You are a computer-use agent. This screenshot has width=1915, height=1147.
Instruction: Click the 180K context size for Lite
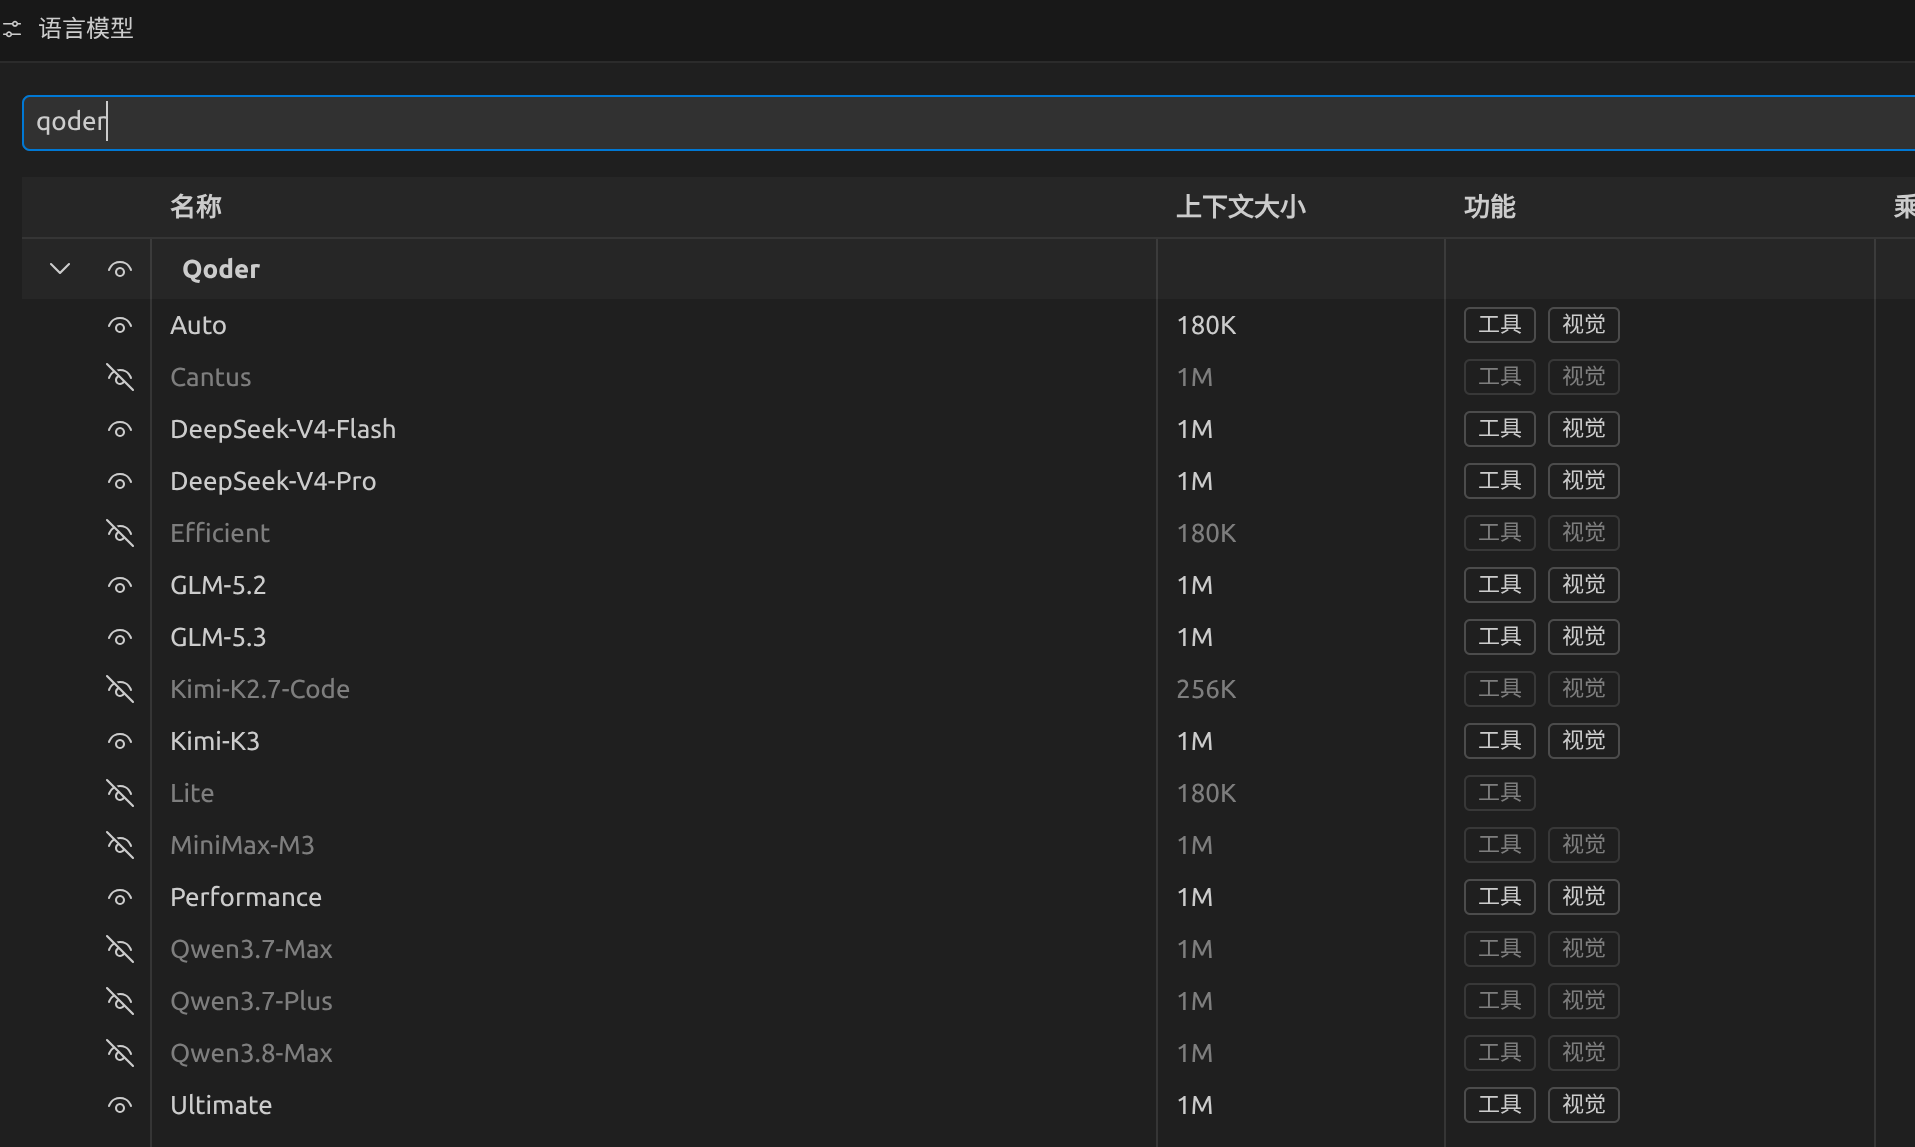pyautogui.click(x=1206, y=793)
